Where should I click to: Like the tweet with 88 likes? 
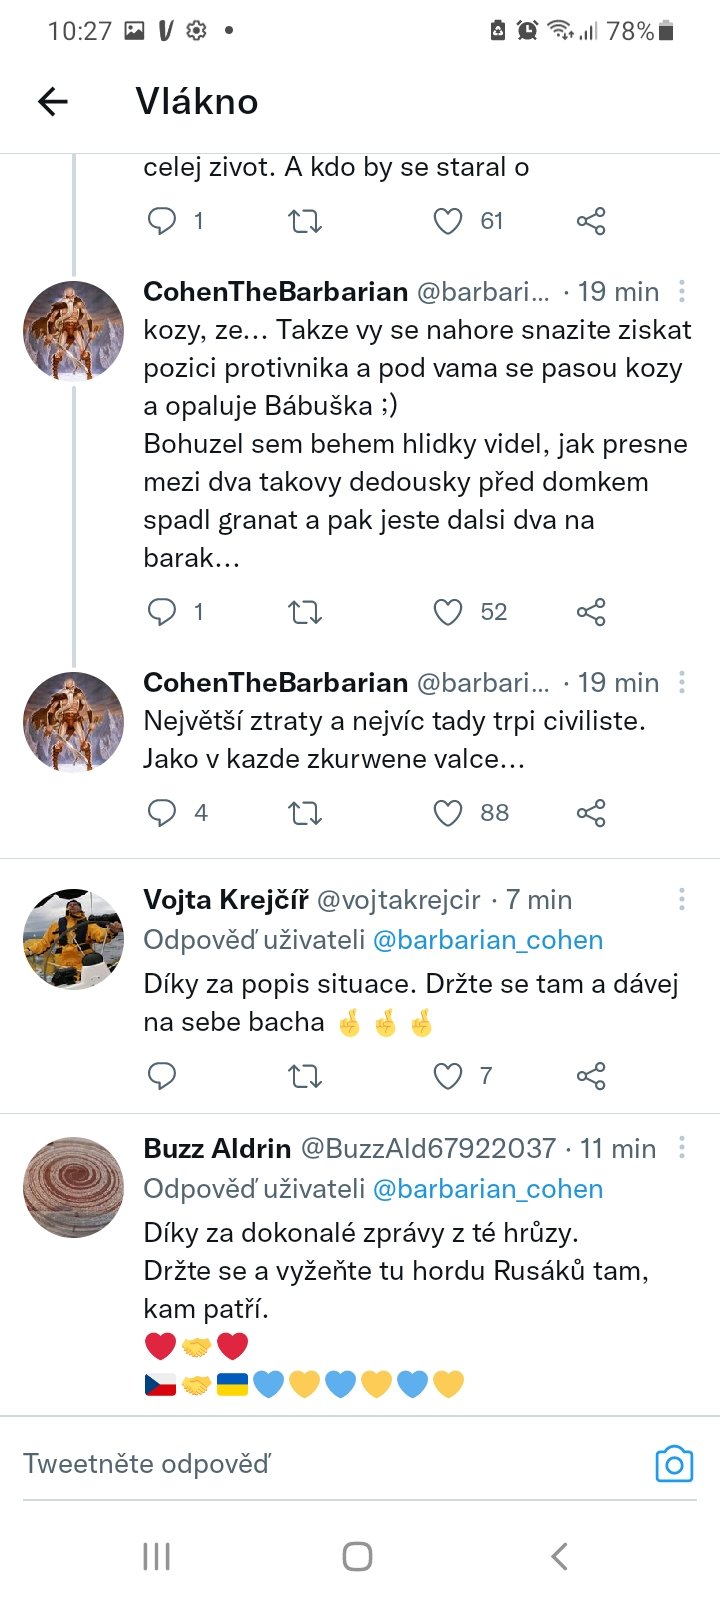pyautogui.click(x=447, y=813)
